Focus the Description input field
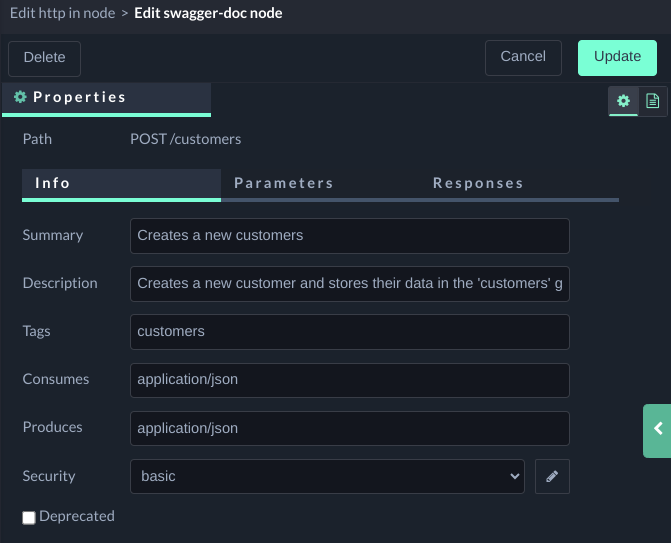The image size is (671, 543). (349, 284)
